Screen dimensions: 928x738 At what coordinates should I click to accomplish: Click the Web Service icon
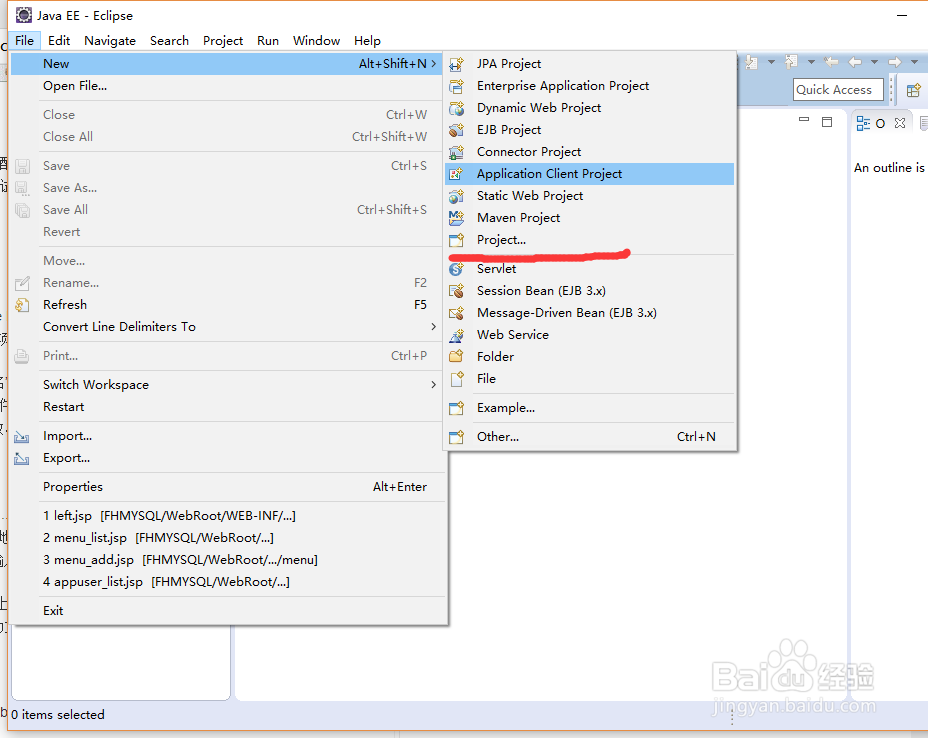coord(456,335)
